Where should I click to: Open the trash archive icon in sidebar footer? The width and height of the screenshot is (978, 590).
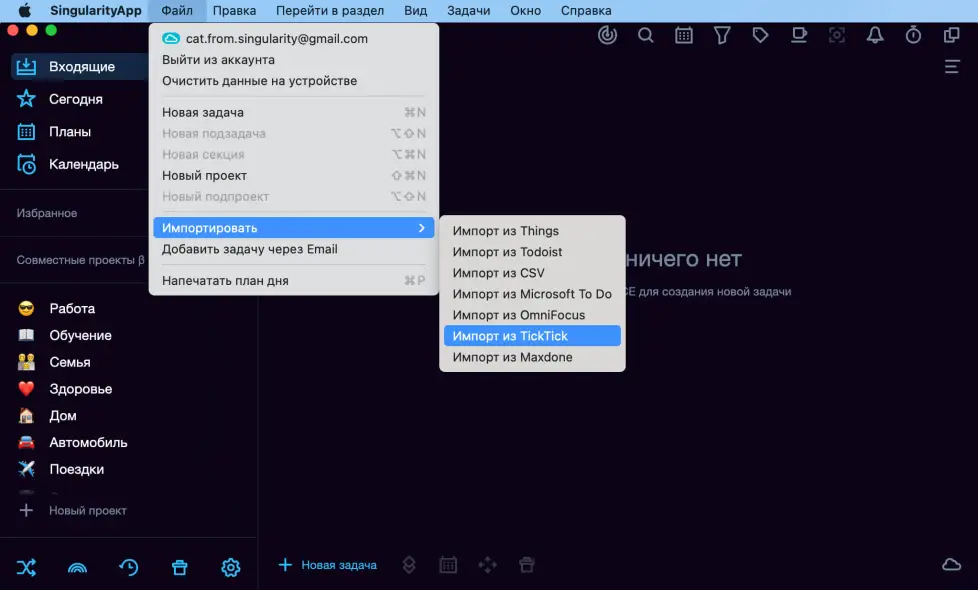[x=180, y=567]
